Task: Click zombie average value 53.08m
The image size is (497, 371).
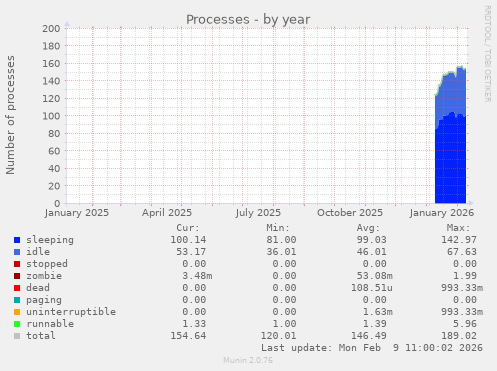Action: click(375, 276)
